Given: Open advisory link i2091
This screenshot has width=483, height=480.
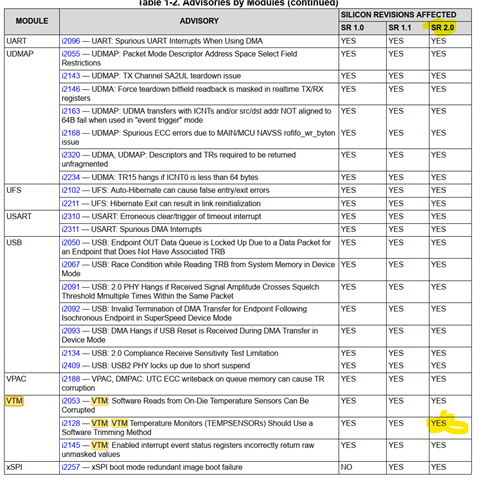Looking at the screenshot, I should 71,287.
